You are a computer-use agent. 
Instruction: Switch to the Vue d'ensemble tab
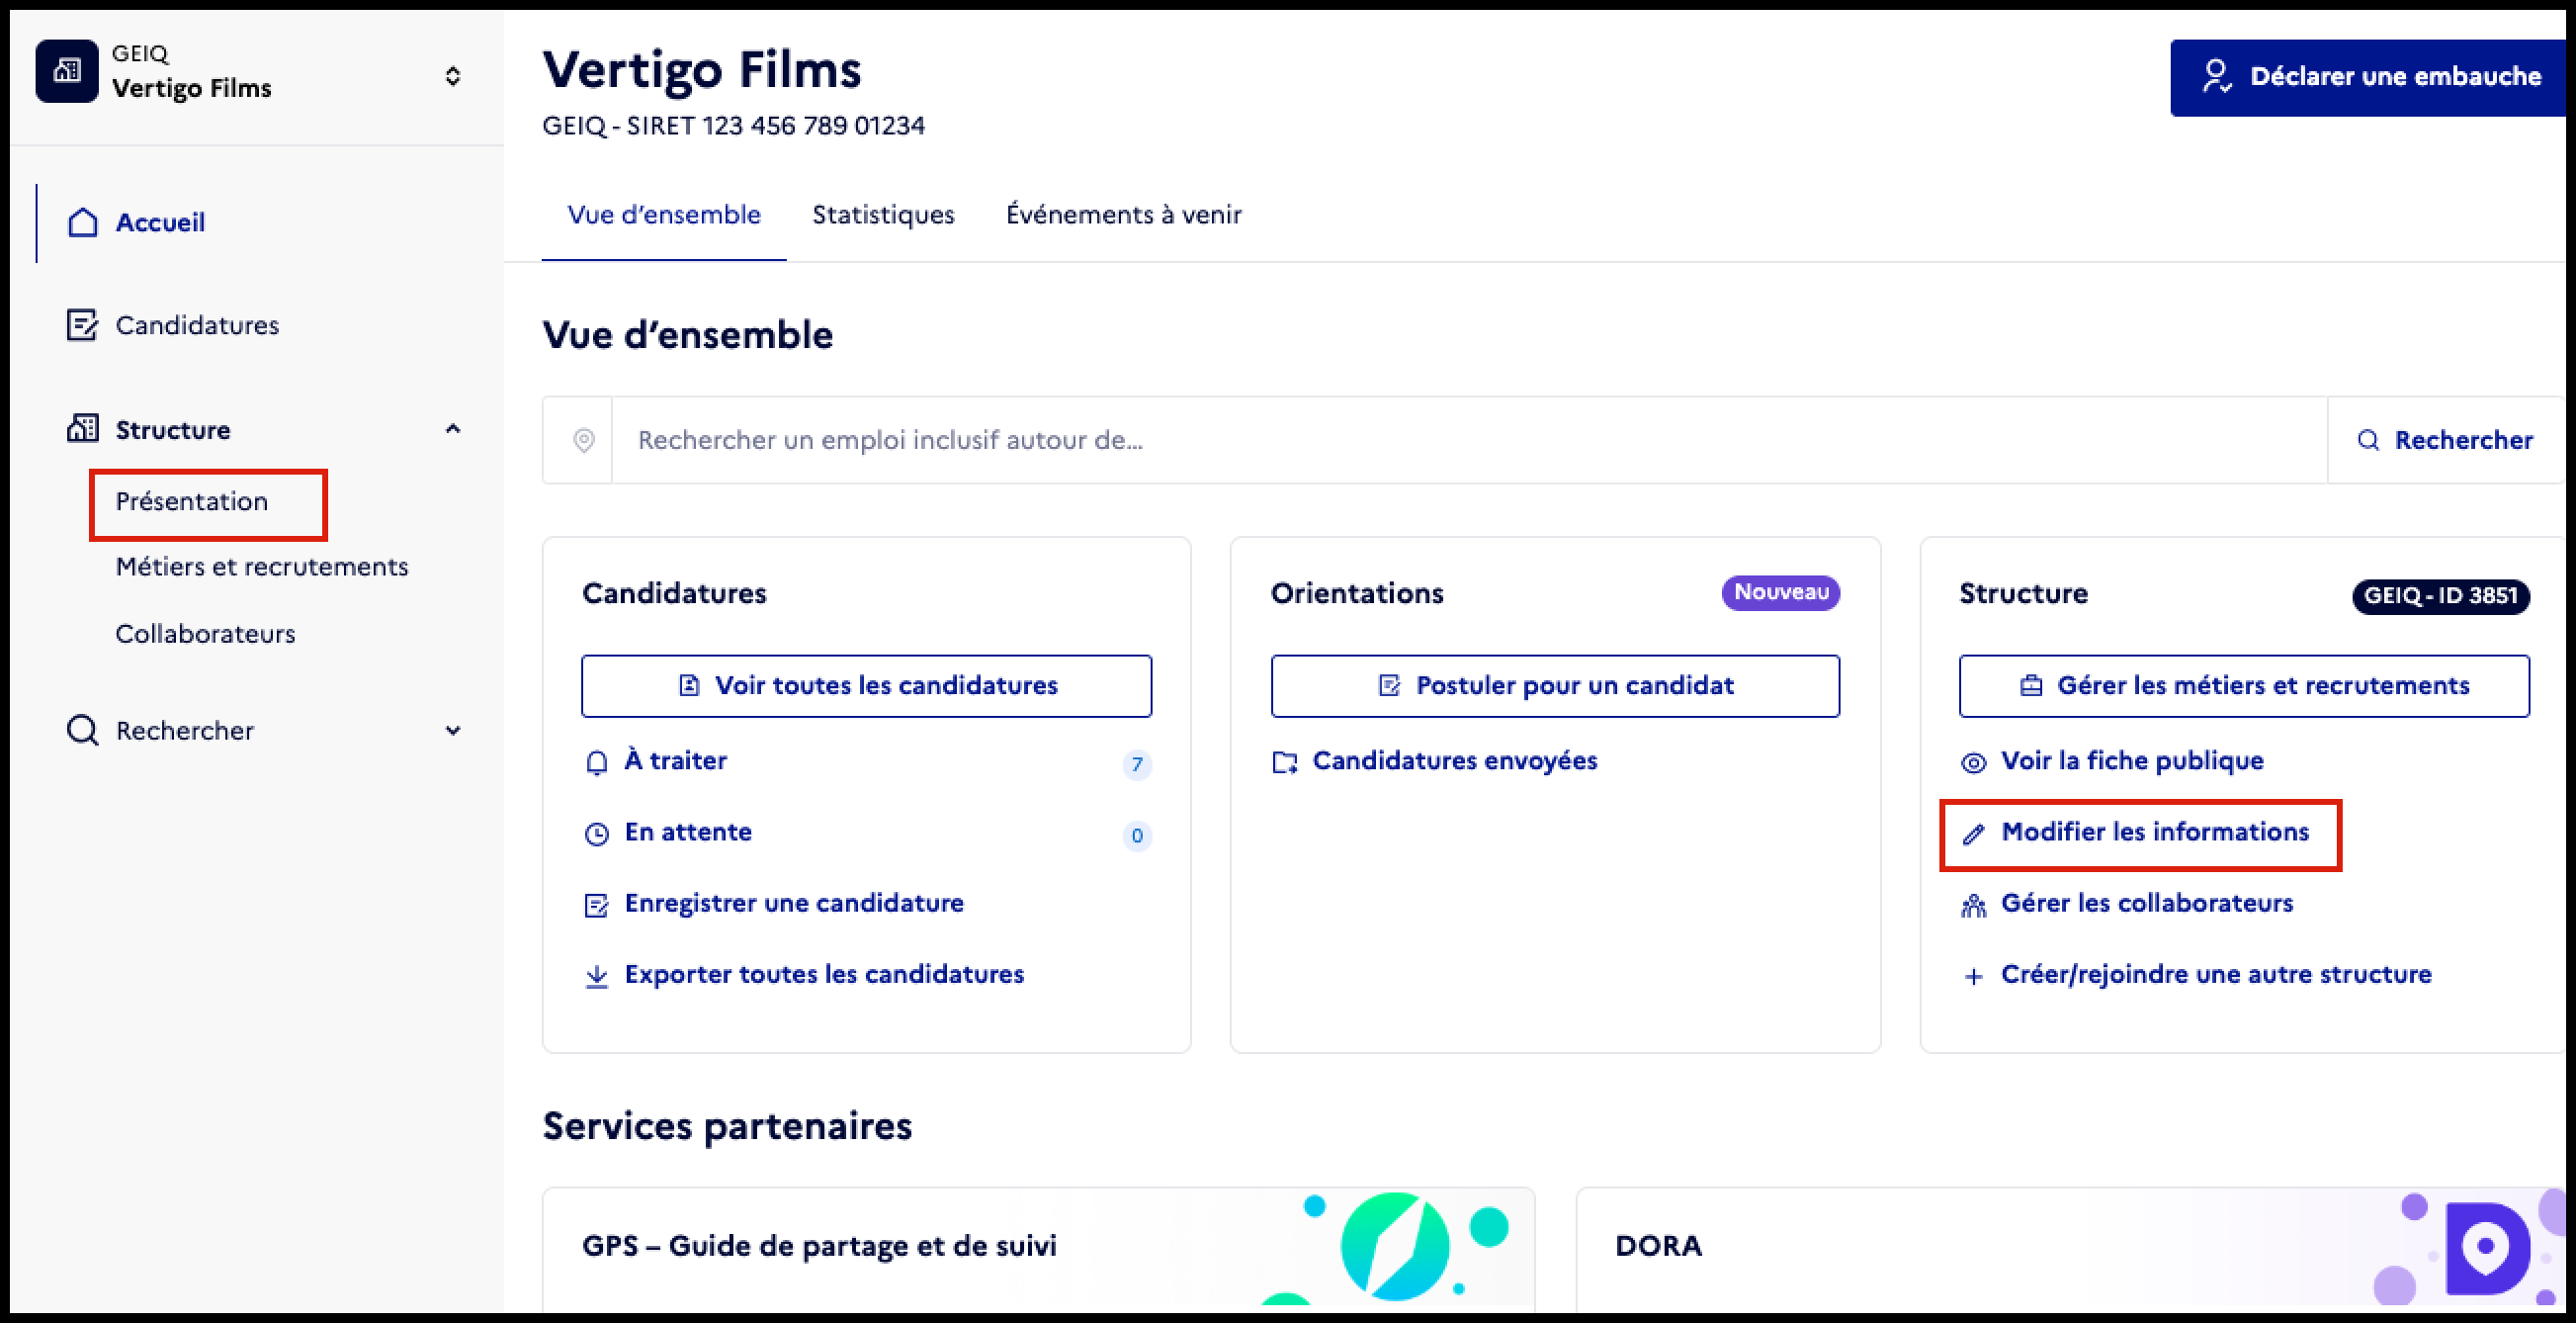(664, 215)
